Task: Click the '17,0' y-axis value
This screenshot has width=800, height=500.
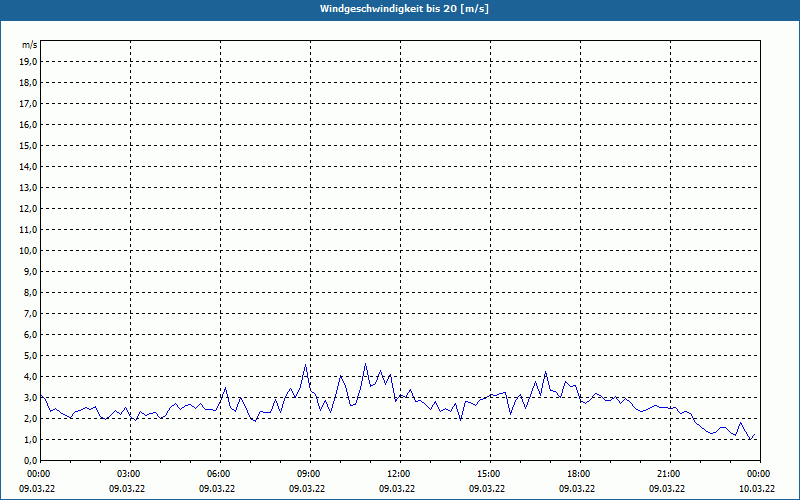Action: coord(28,104)
